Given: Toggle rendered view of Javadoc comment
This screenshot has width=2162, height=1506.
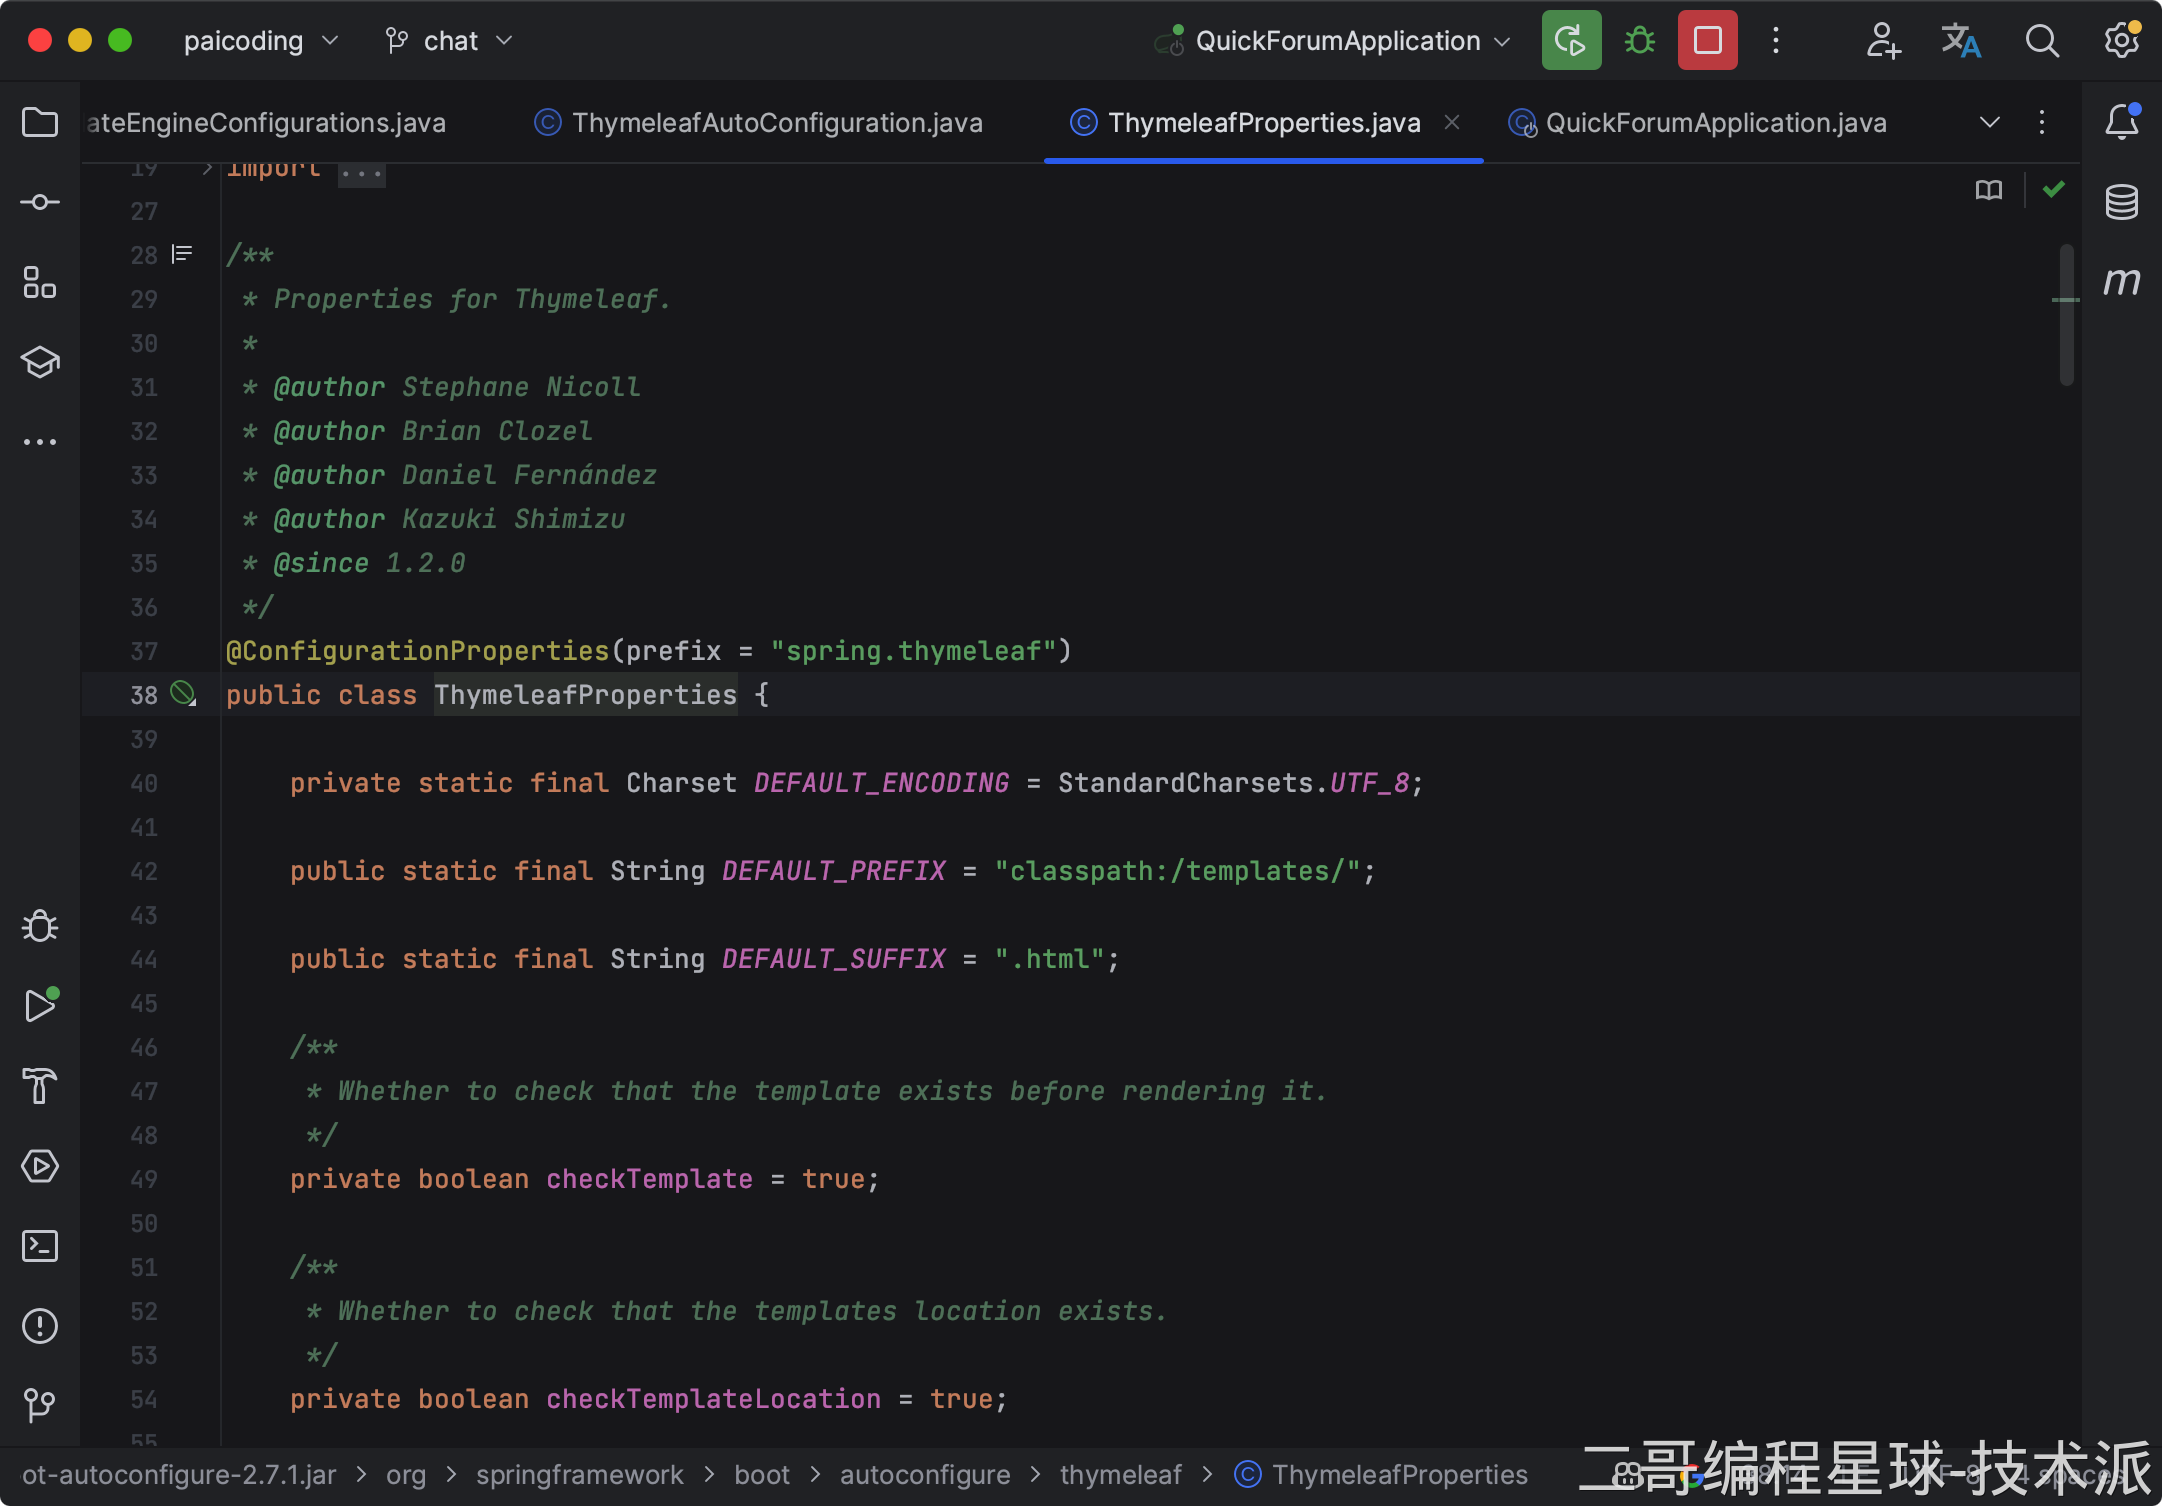Looking at the screenshot, I should [x=182, y=254].
